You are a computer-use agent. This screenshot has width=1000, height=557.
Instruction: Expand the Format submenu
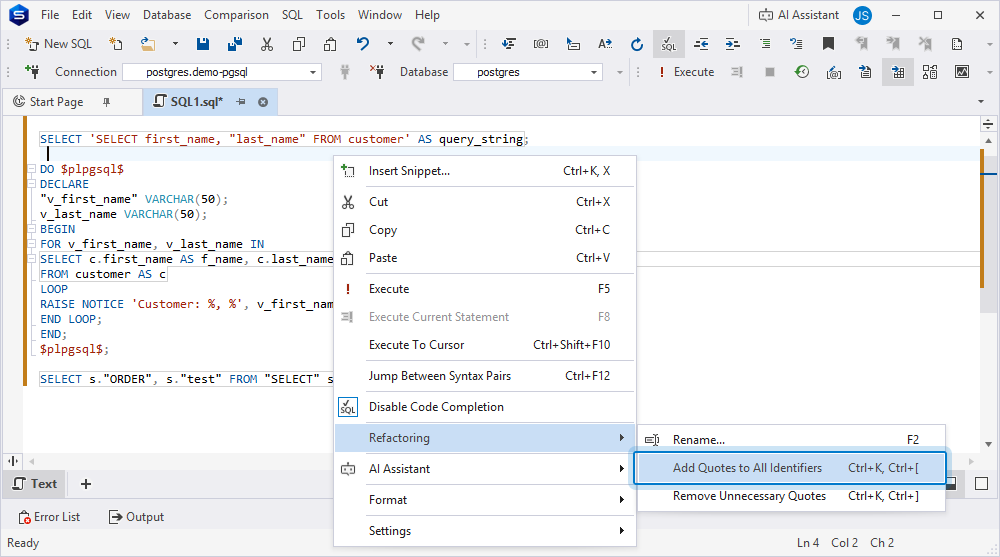[x=485, y=500]
